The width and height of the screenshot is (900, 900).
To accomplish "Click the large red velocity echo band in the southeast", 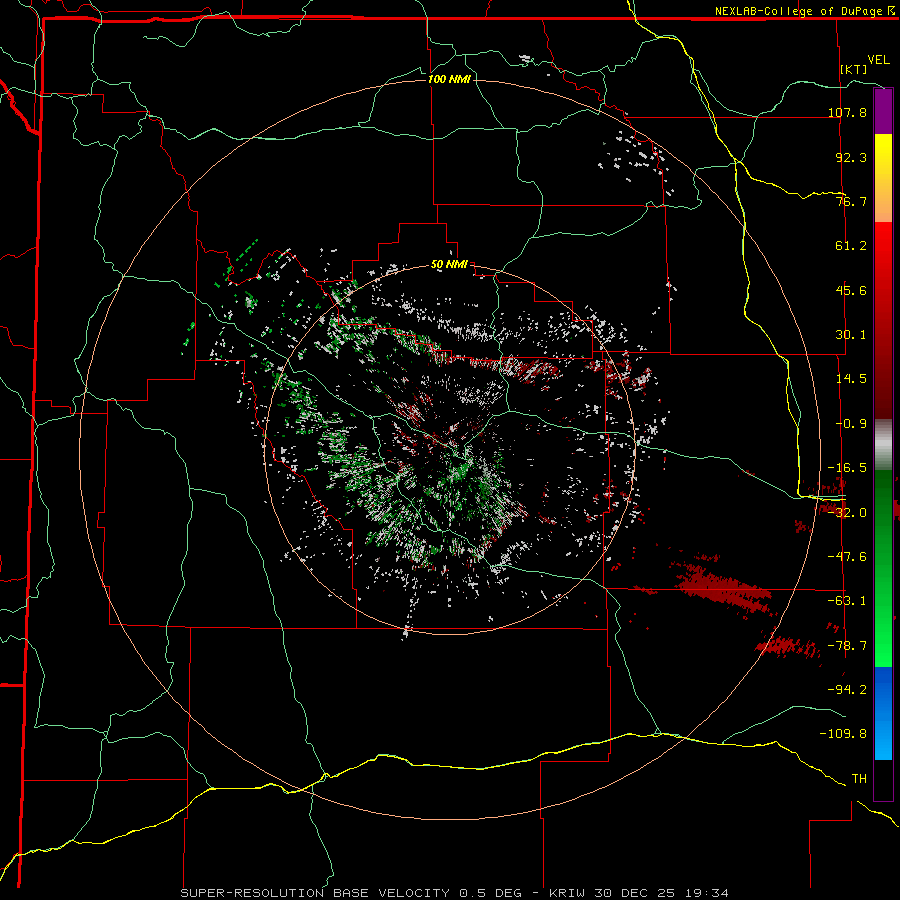I will coord(722,588).
